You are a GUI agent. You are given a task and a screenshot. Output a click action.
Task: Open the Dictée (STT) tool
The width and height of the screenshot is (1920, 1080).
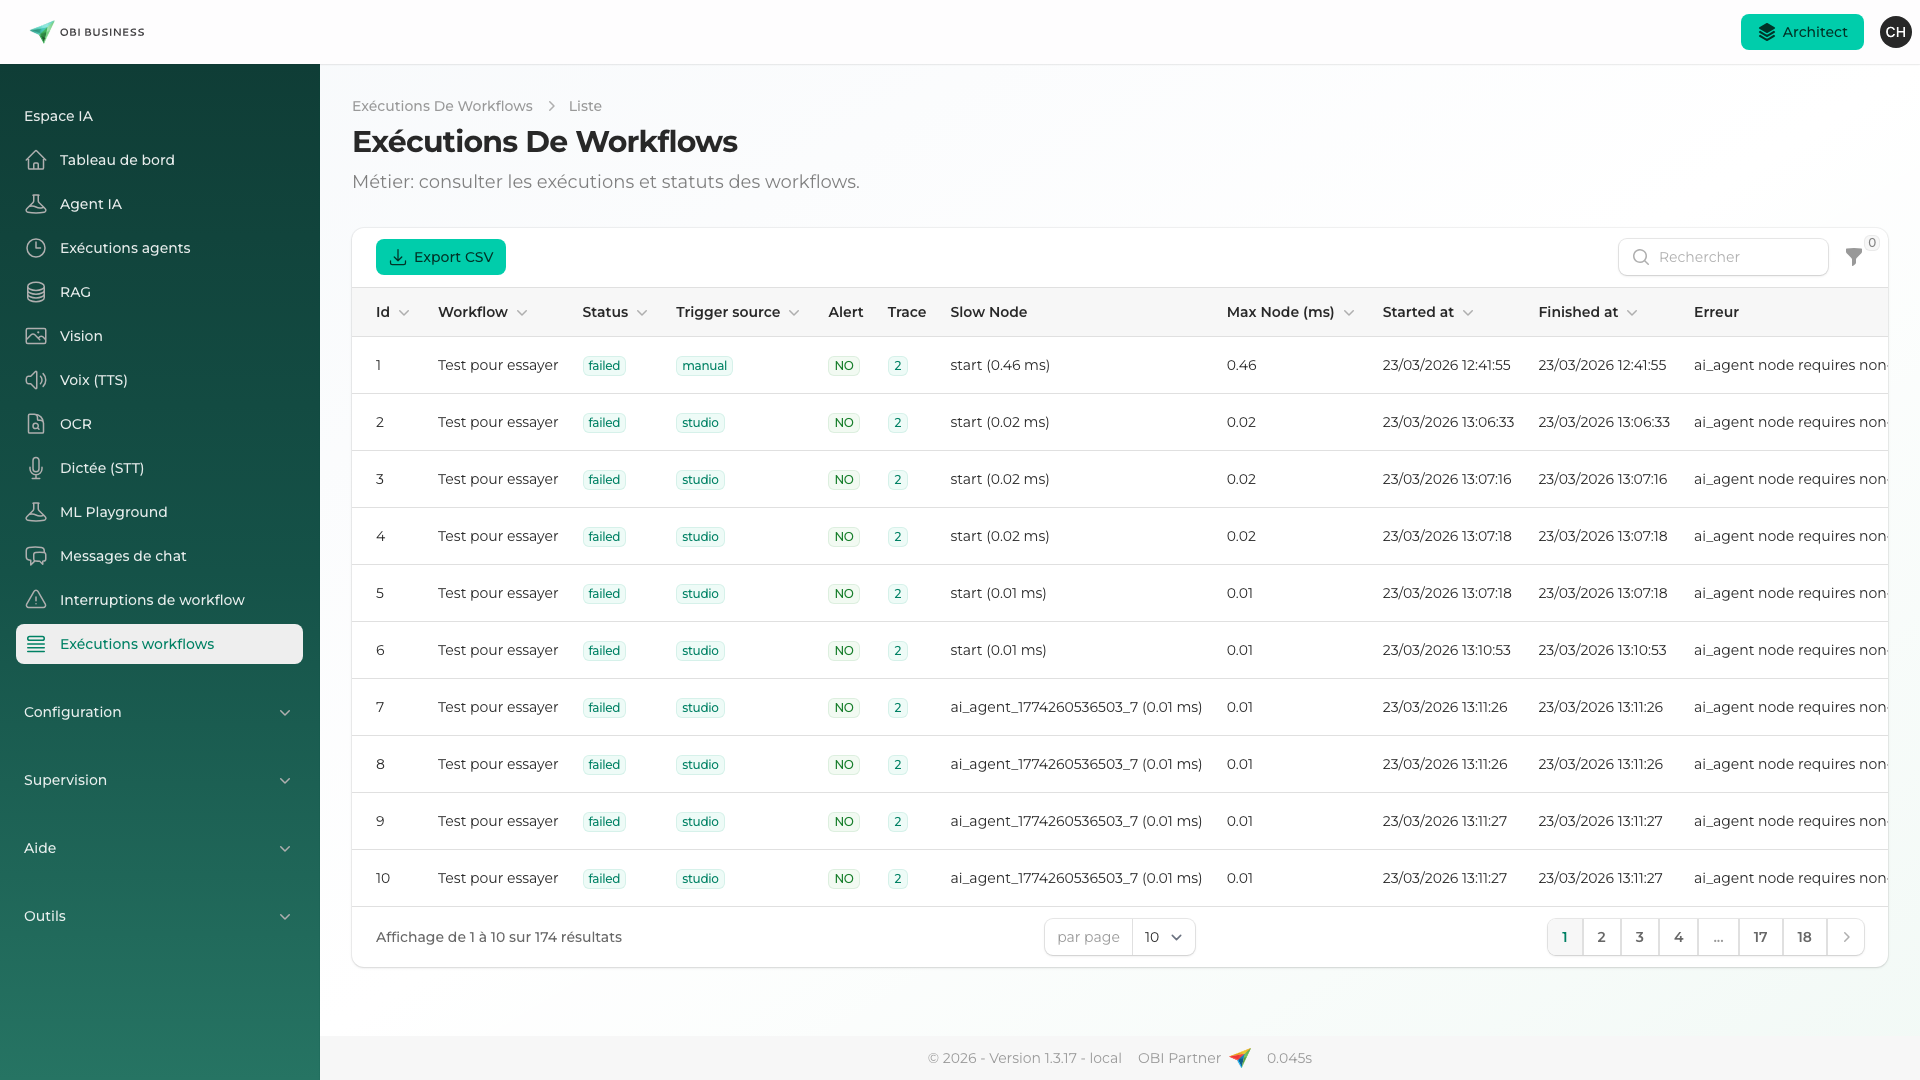tap(101, 467)
